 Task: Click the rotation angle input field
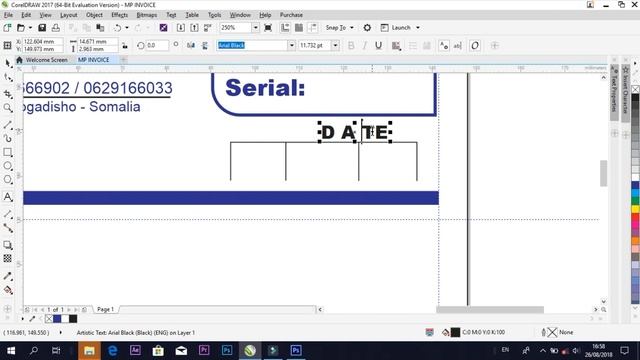tap(157, 45)
